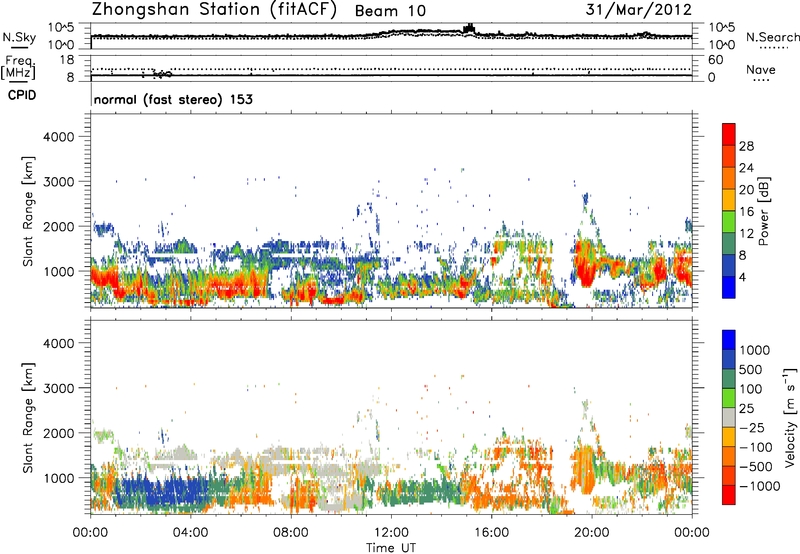Click the "Beam 10" label
The height and width of the screenshot is (554, 800).
click(x=390, y=11)
